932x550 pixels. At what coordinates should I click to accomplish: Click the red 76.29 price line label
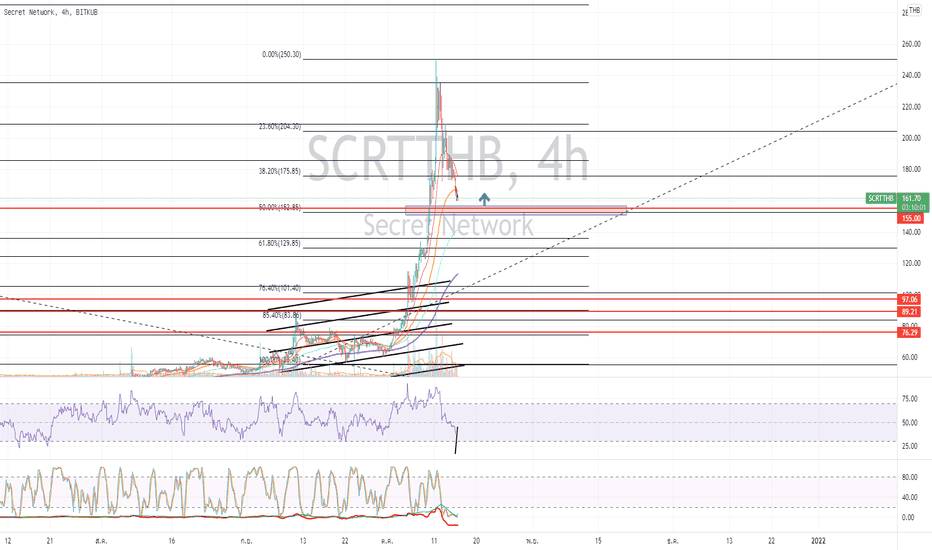click(x=909, y=332)
